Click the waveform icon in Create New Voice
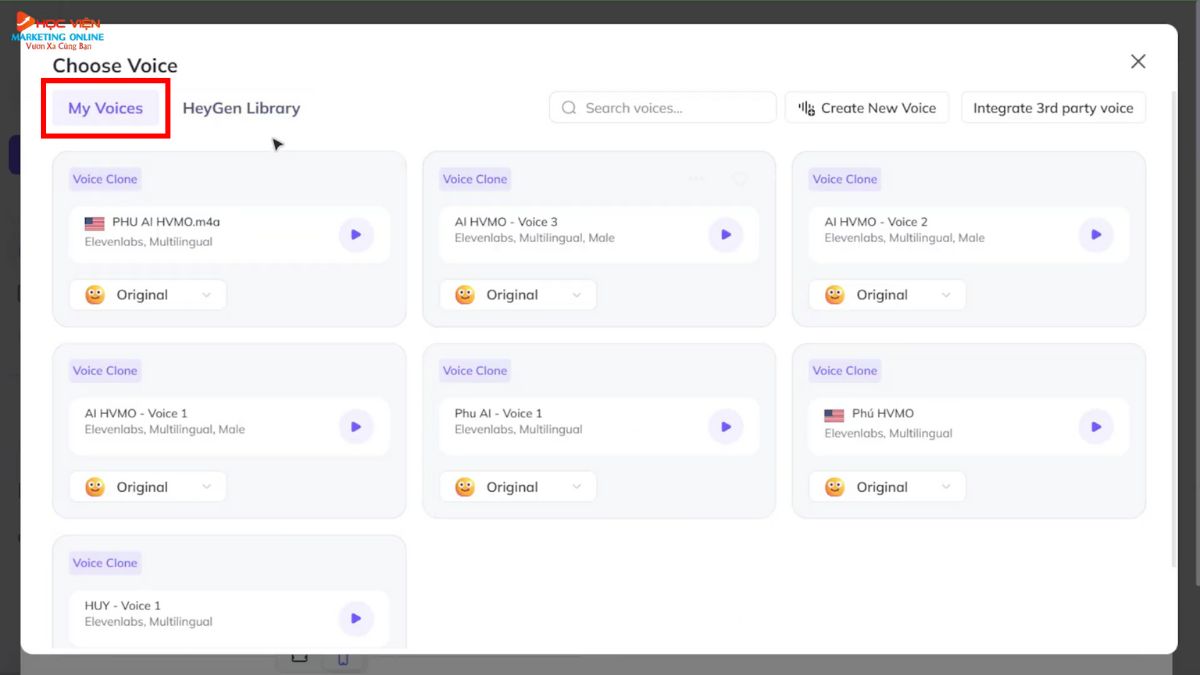 [806, 108]
